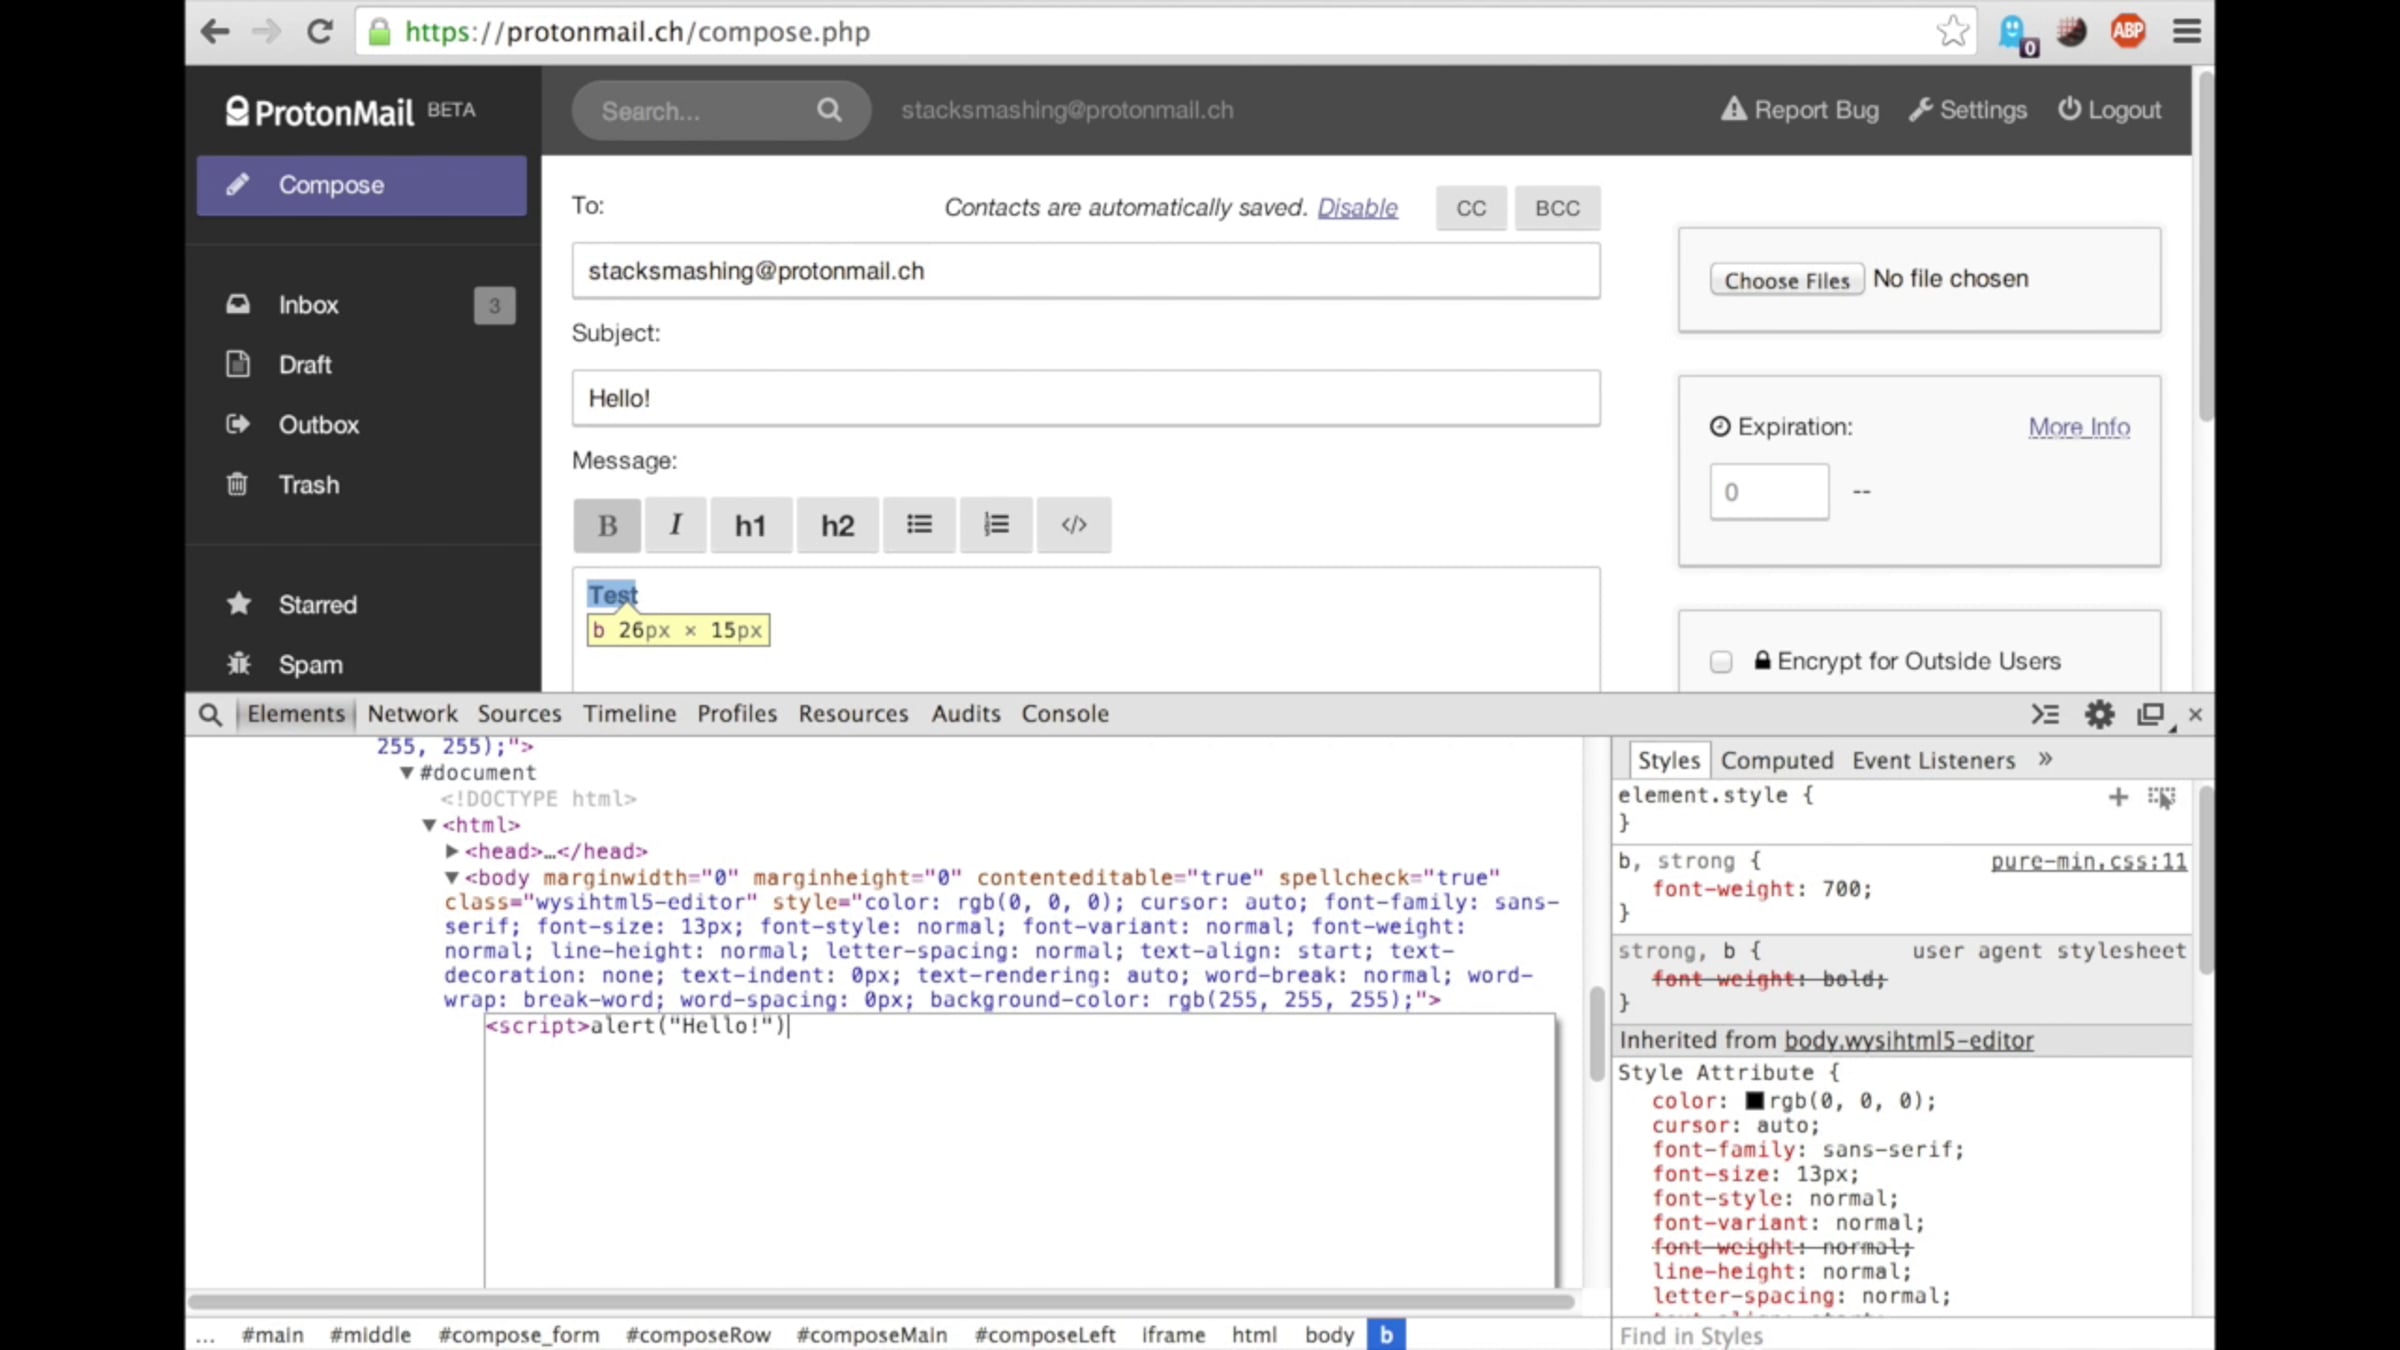2400x1350 pixels.
Task: Expand the head node in Elements
Action: pos(452,851)
